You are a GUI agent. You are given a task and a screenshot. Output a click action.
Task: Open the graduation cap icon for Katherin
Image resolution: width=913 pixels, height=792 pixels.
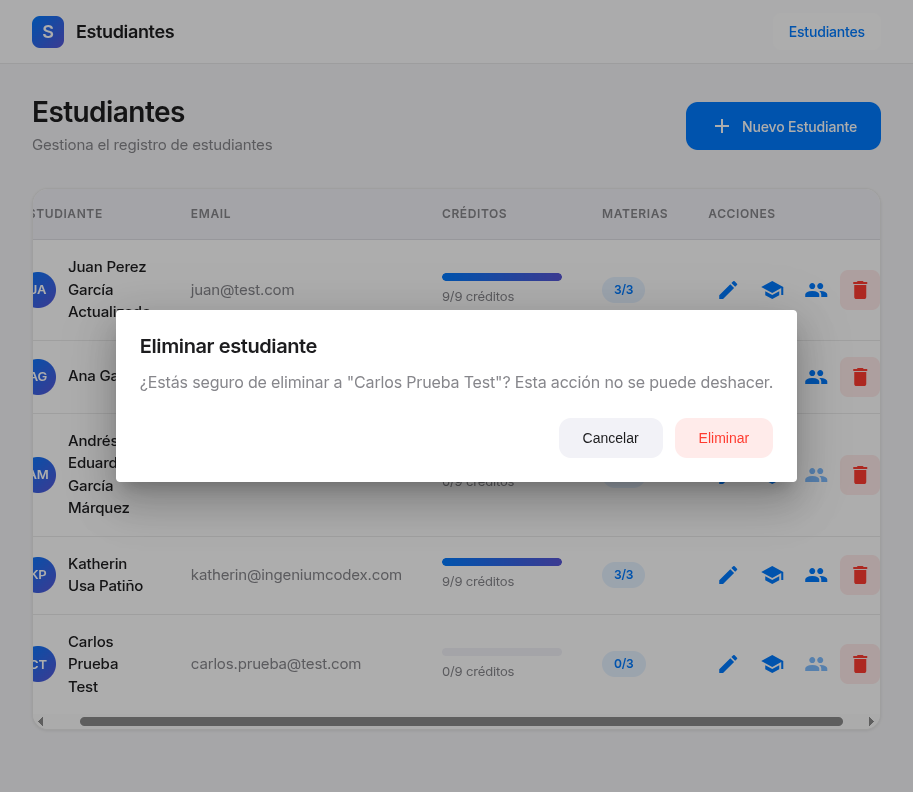point(772,575)
